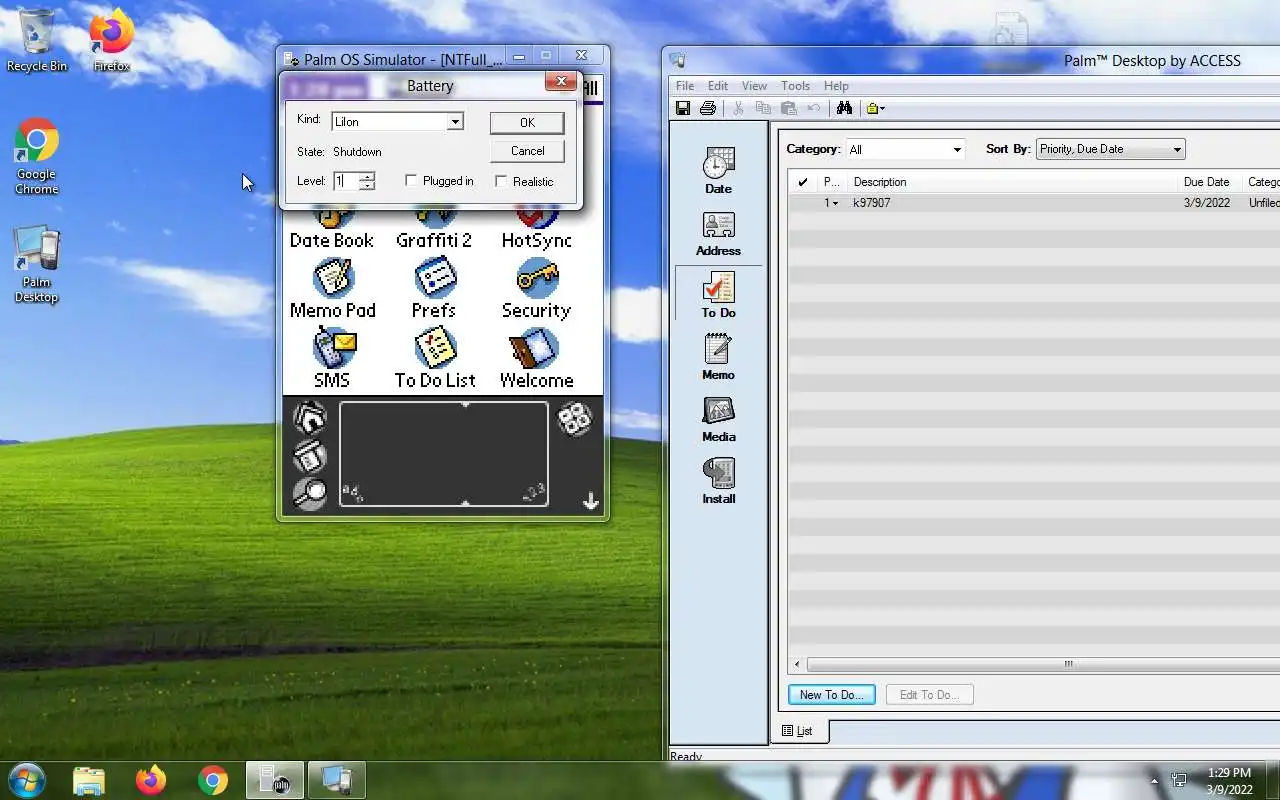This screenshot has height=800, width=1280.
Task: Click the New To Do button
Action: 831,695
